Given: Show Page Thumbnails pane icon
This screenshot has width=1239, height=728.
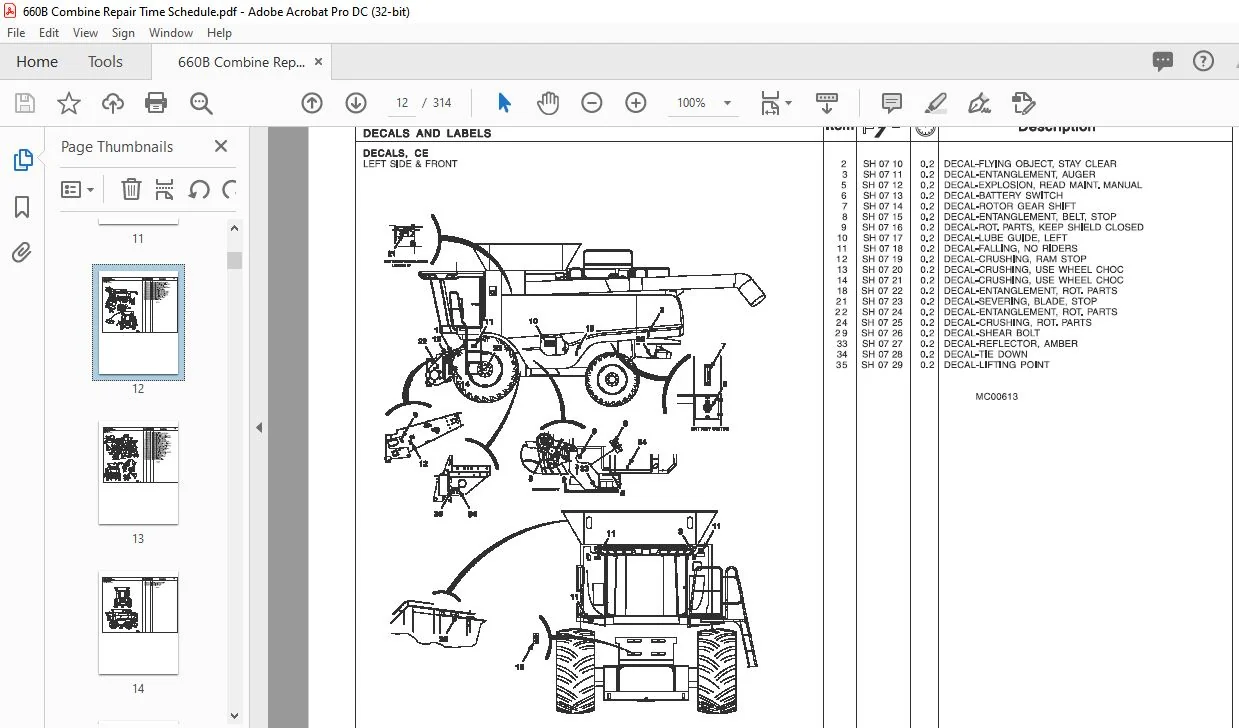Looking at the screenshot, I should point(22,160).
